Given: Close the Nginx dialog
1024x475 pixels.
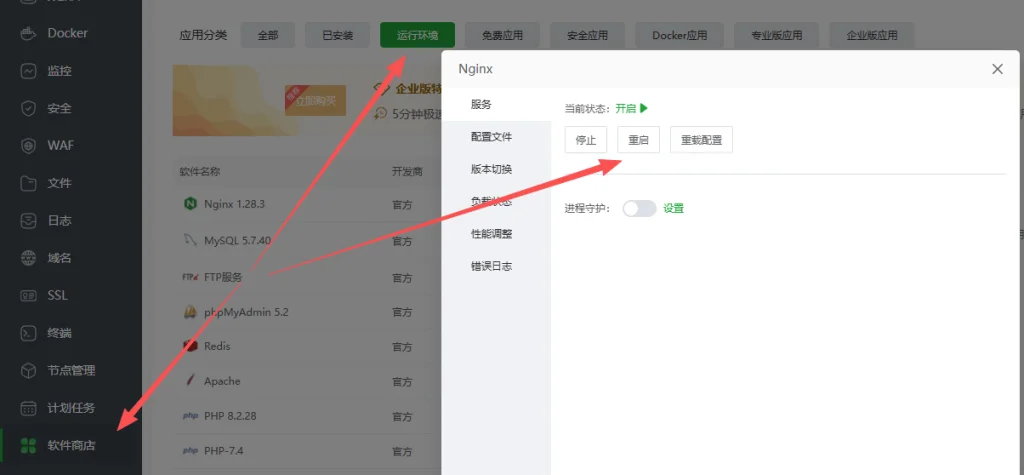Looking at the screenshot, I should [997, 69].
